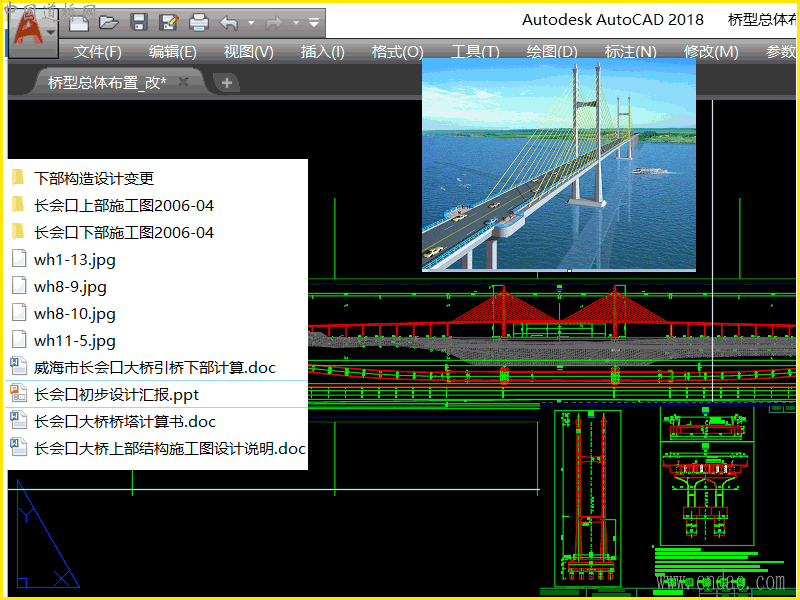
Task: Select the 长会口初步设计汇报.ppt file
Action: point(116,395)
